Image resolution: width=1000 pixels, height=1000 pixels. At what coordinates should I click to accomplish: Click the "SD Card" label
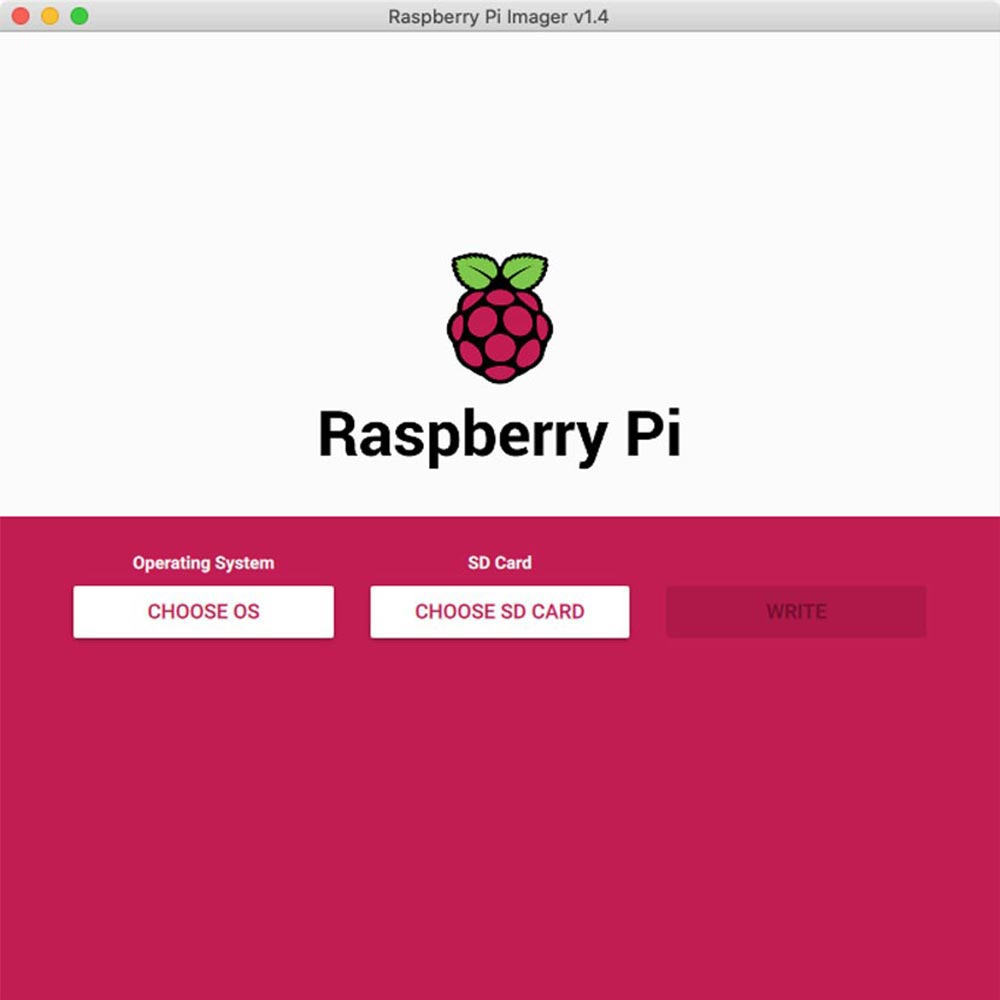coord(499,562)
